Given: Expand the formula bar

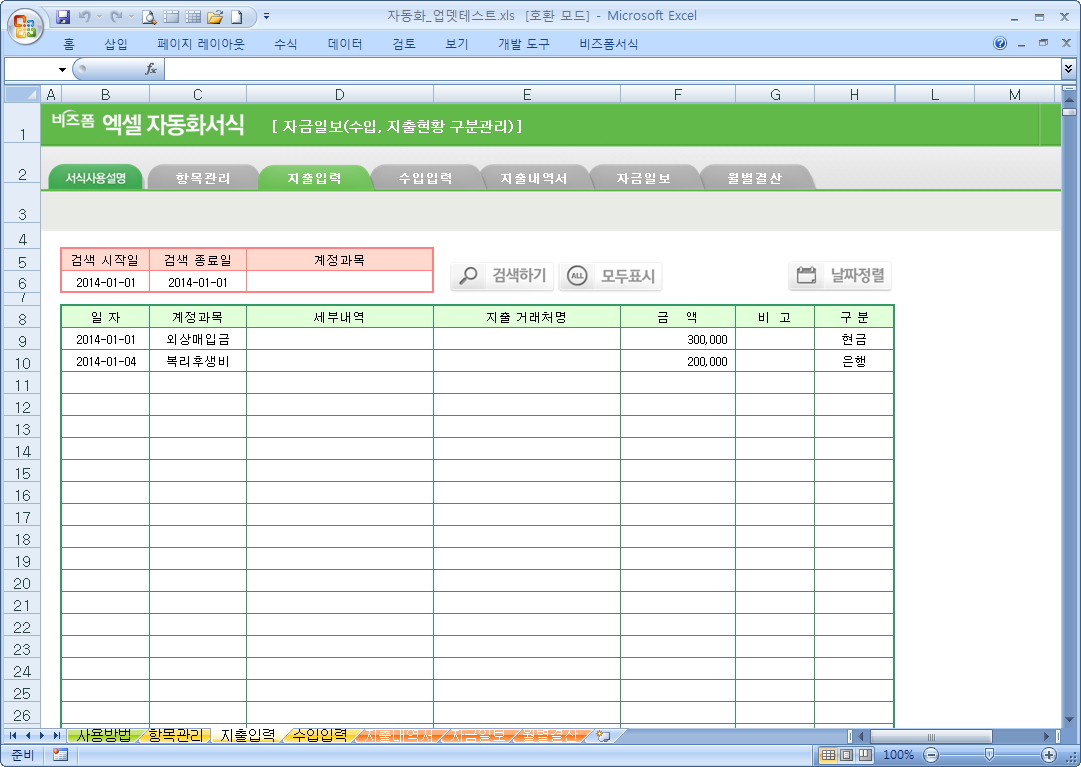Looking at the screenshot, I should point(1068,69).
